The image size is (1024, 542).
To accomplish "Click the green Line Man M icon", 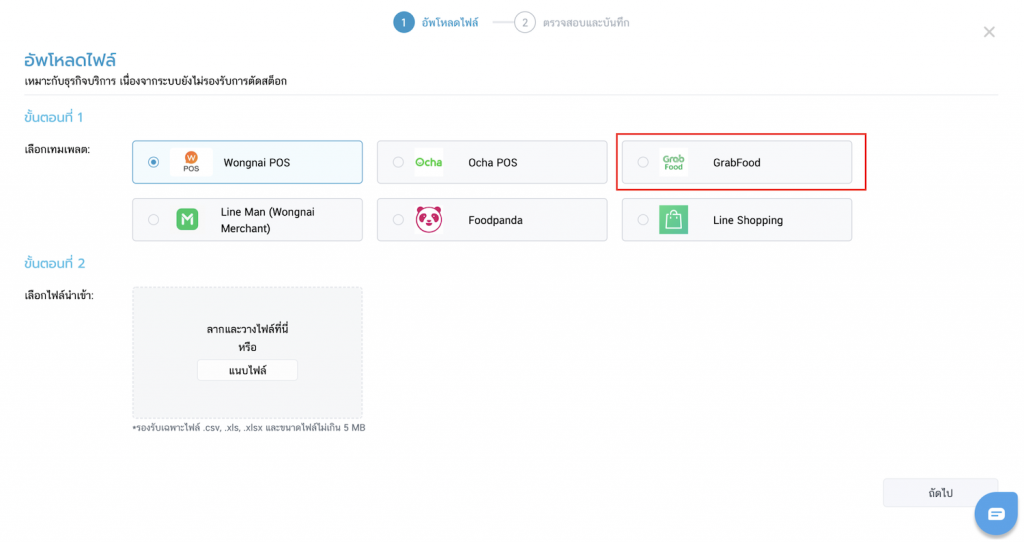I will coord(187,219).
